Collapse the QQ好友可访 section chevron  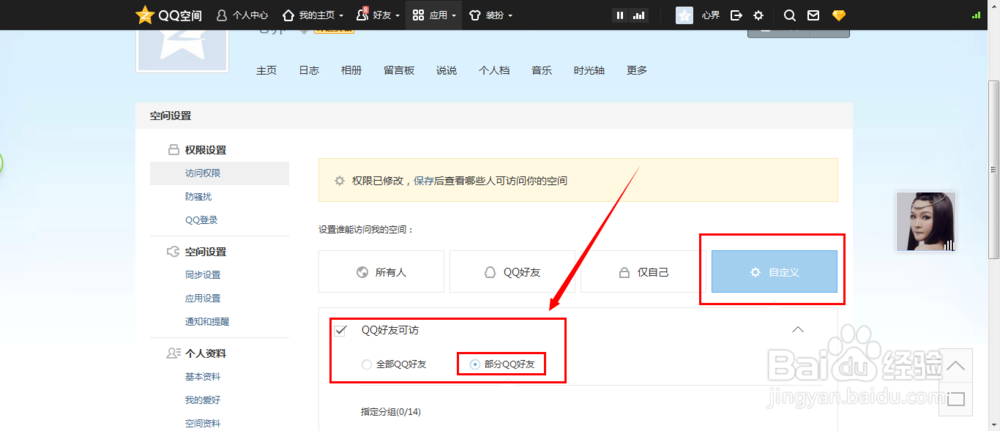click(798, 330)
